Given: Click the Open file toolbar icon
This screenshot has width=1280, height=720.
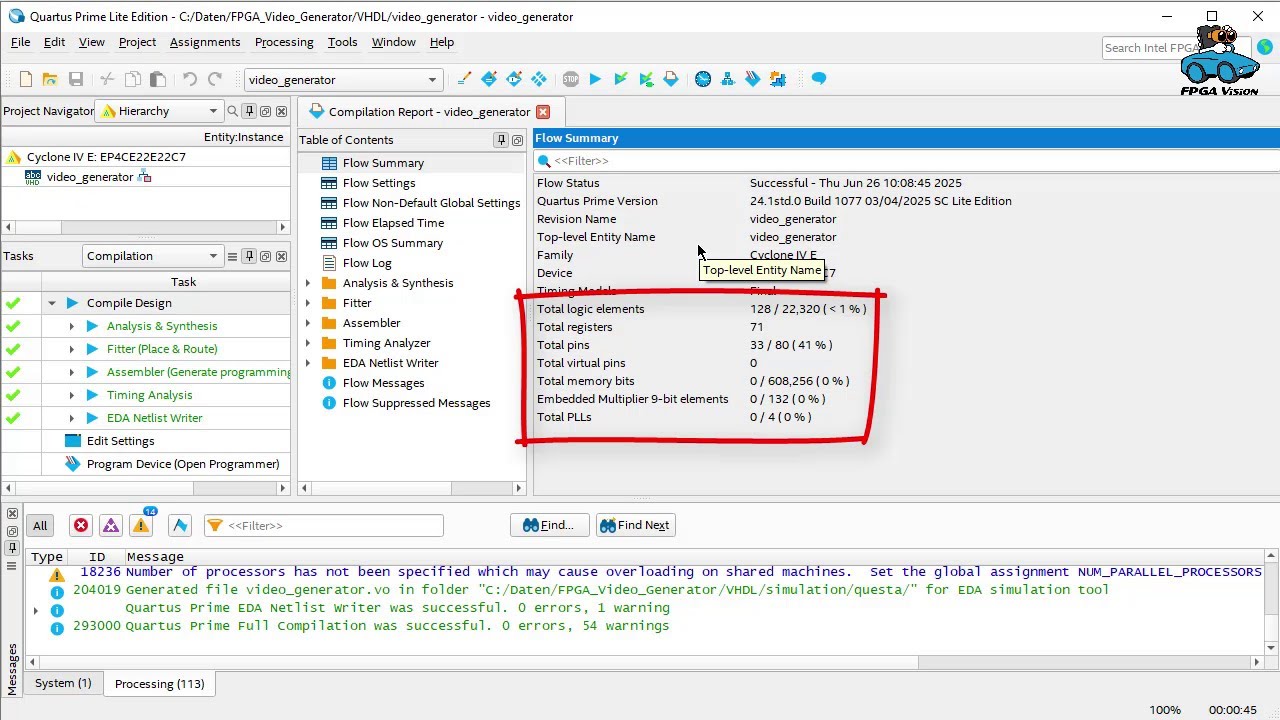Looking at the screenshot, I should coord(49,79).
